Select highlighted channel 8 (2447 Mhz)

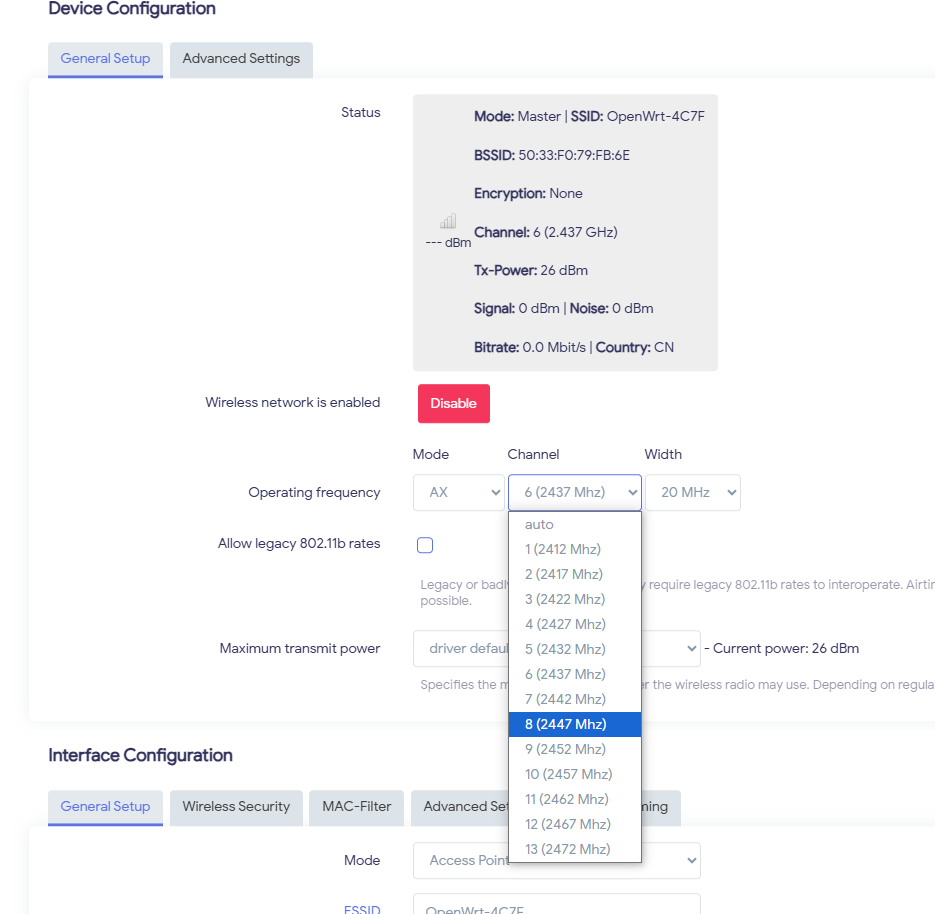(x=575, y=724)
